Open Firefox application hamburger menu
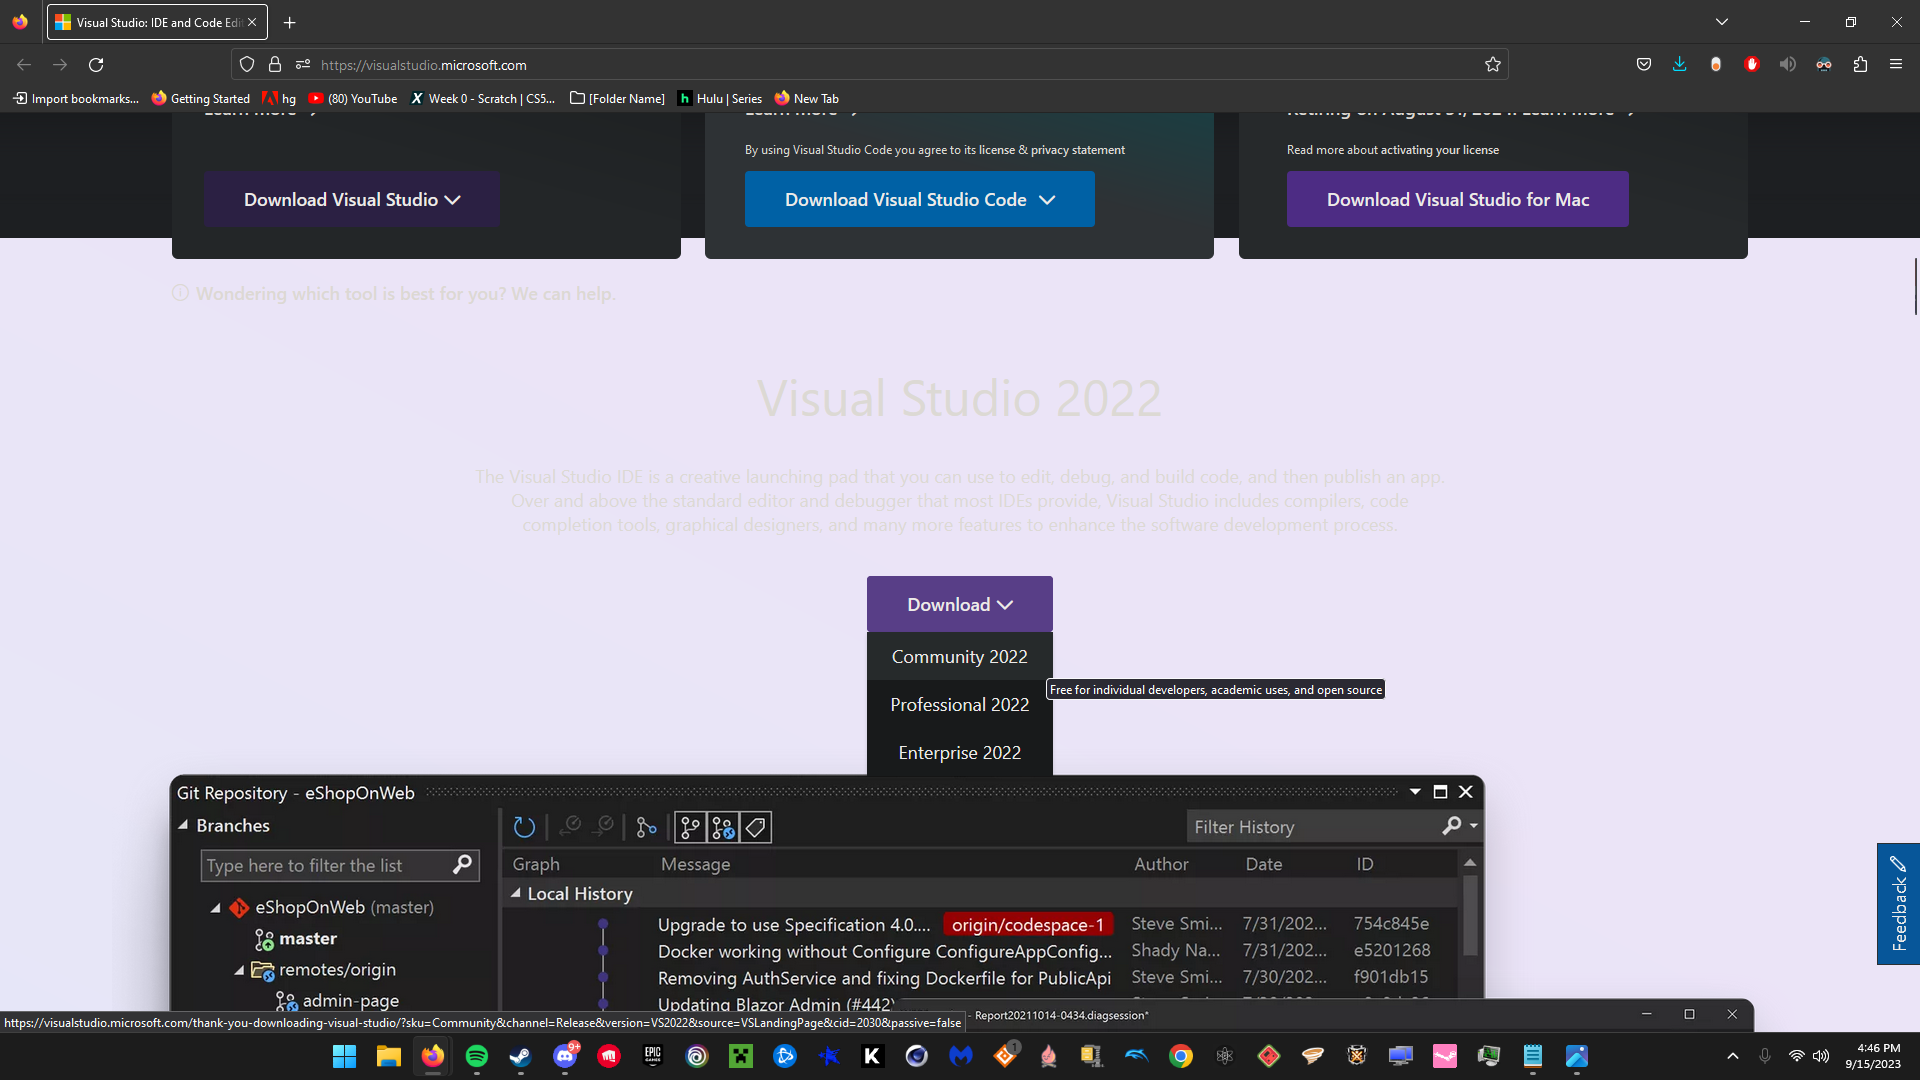This screenshot has width=1920, height=1080. 1896,65
